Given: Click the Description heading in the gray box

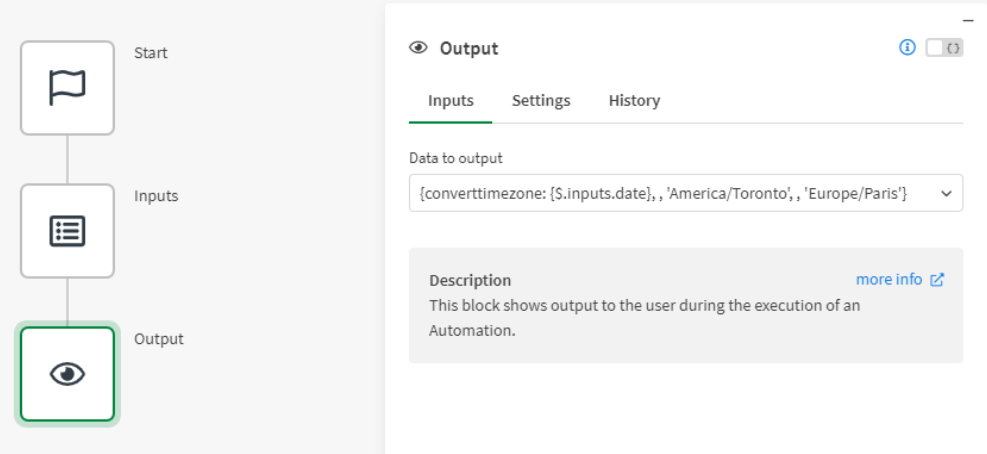Looking at the screenshot, I should [470, 280].
